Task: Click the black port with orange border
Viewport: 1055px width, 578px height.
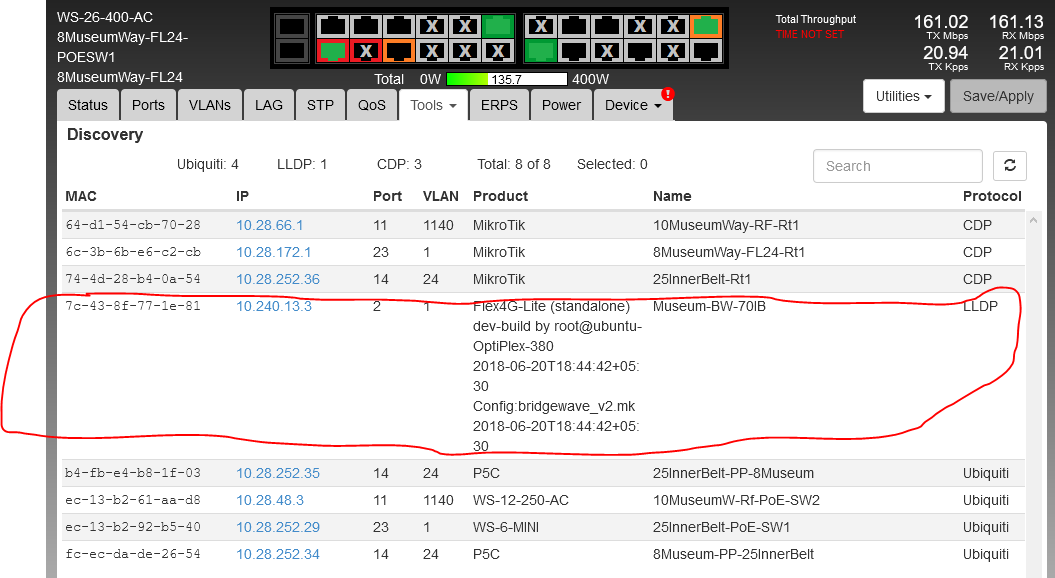Action: coord(399,50)
